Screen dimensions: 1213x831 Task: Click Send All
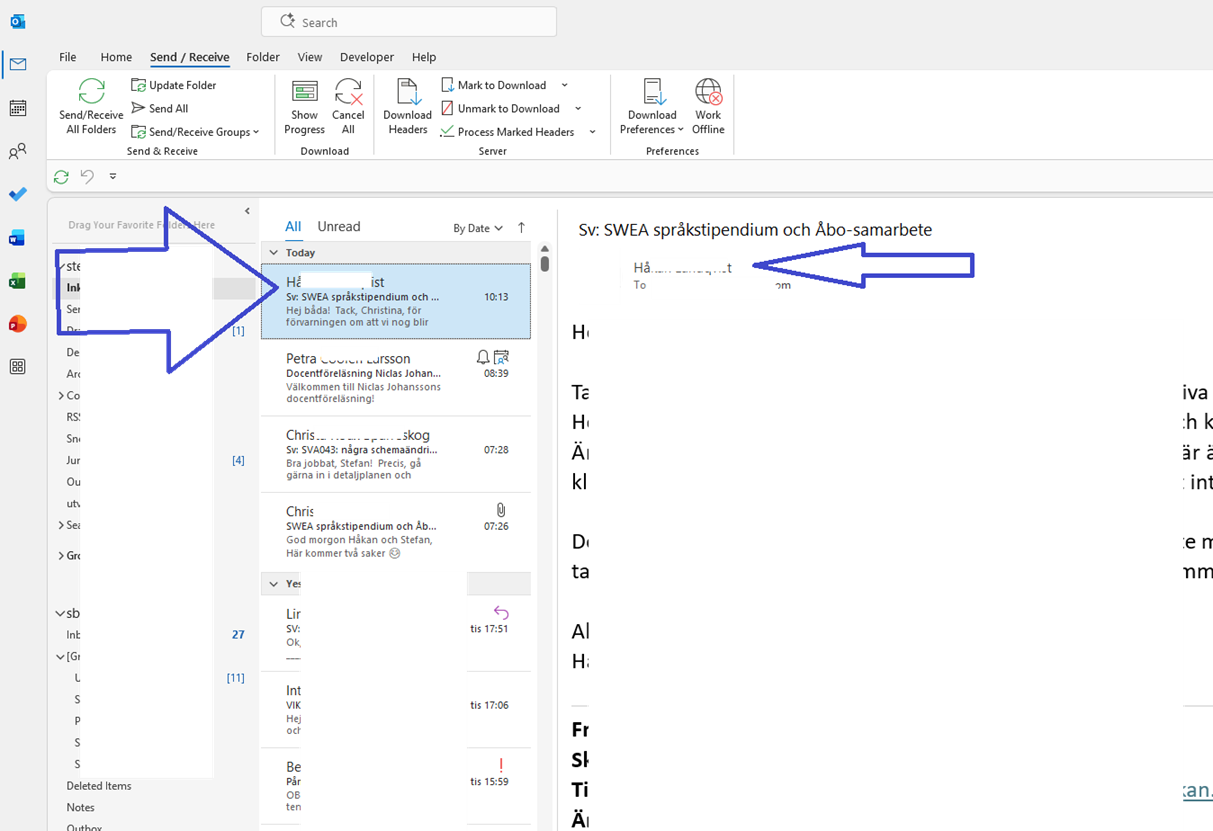pos(160,108)
